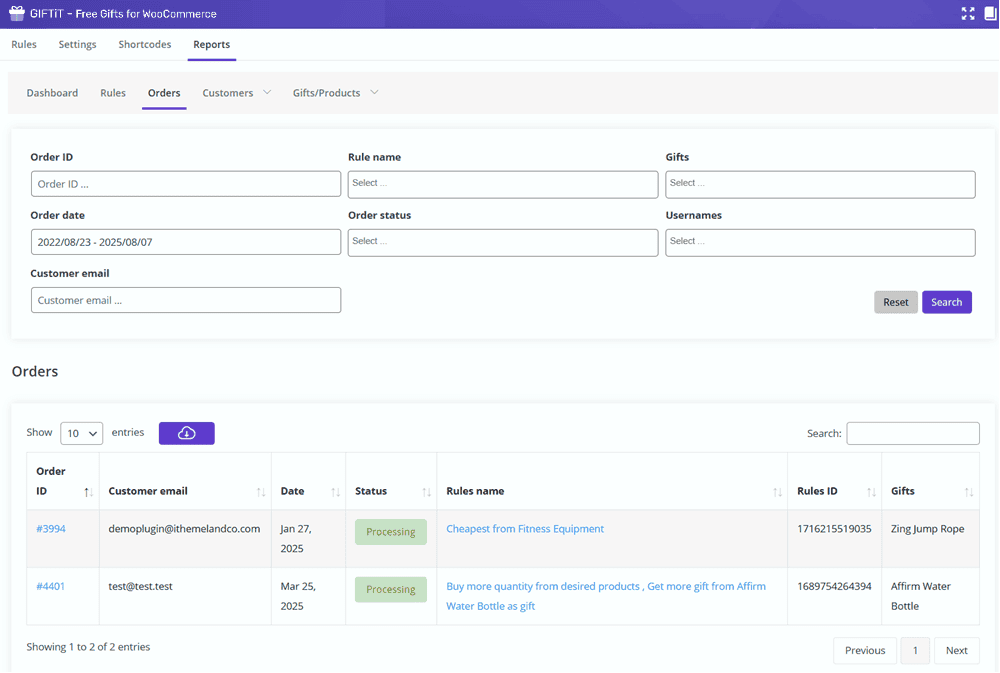Open the Cheapest from Fitness Equipment rule
This screenshot has height=673, width=1000.
click(525, 528)
